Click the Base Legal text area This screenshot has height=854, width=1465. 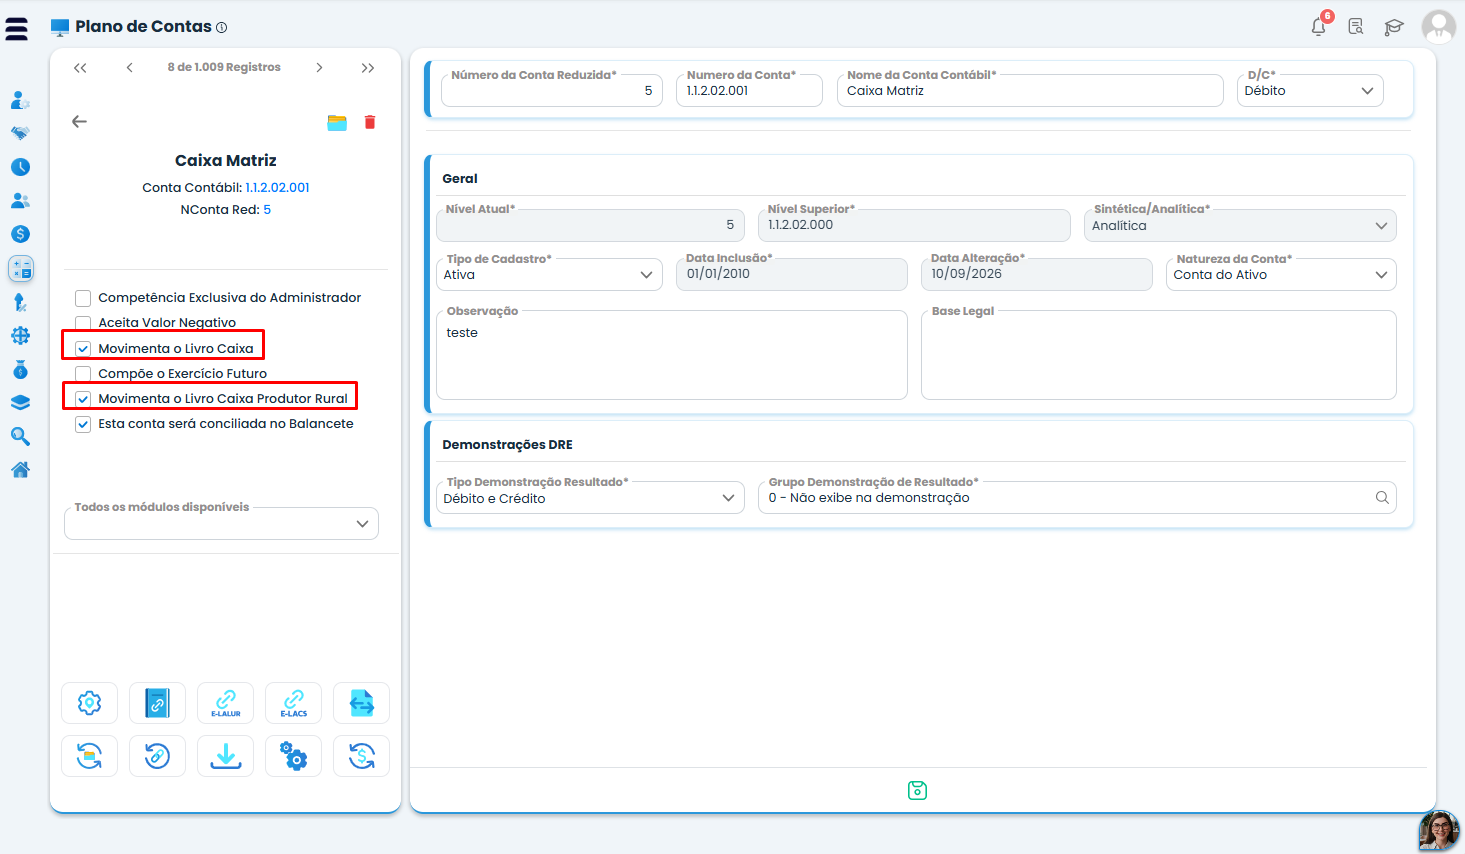click(1159, 356)
